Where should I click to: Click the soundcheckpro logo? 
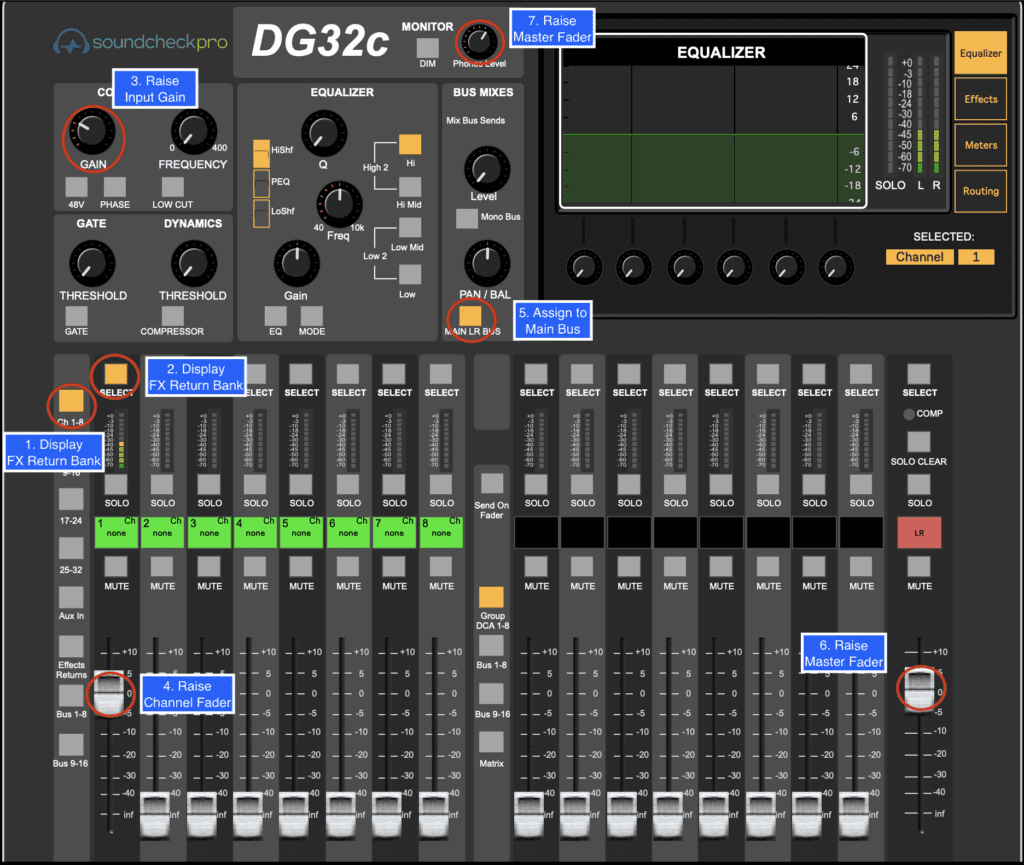tap(140, 42)
